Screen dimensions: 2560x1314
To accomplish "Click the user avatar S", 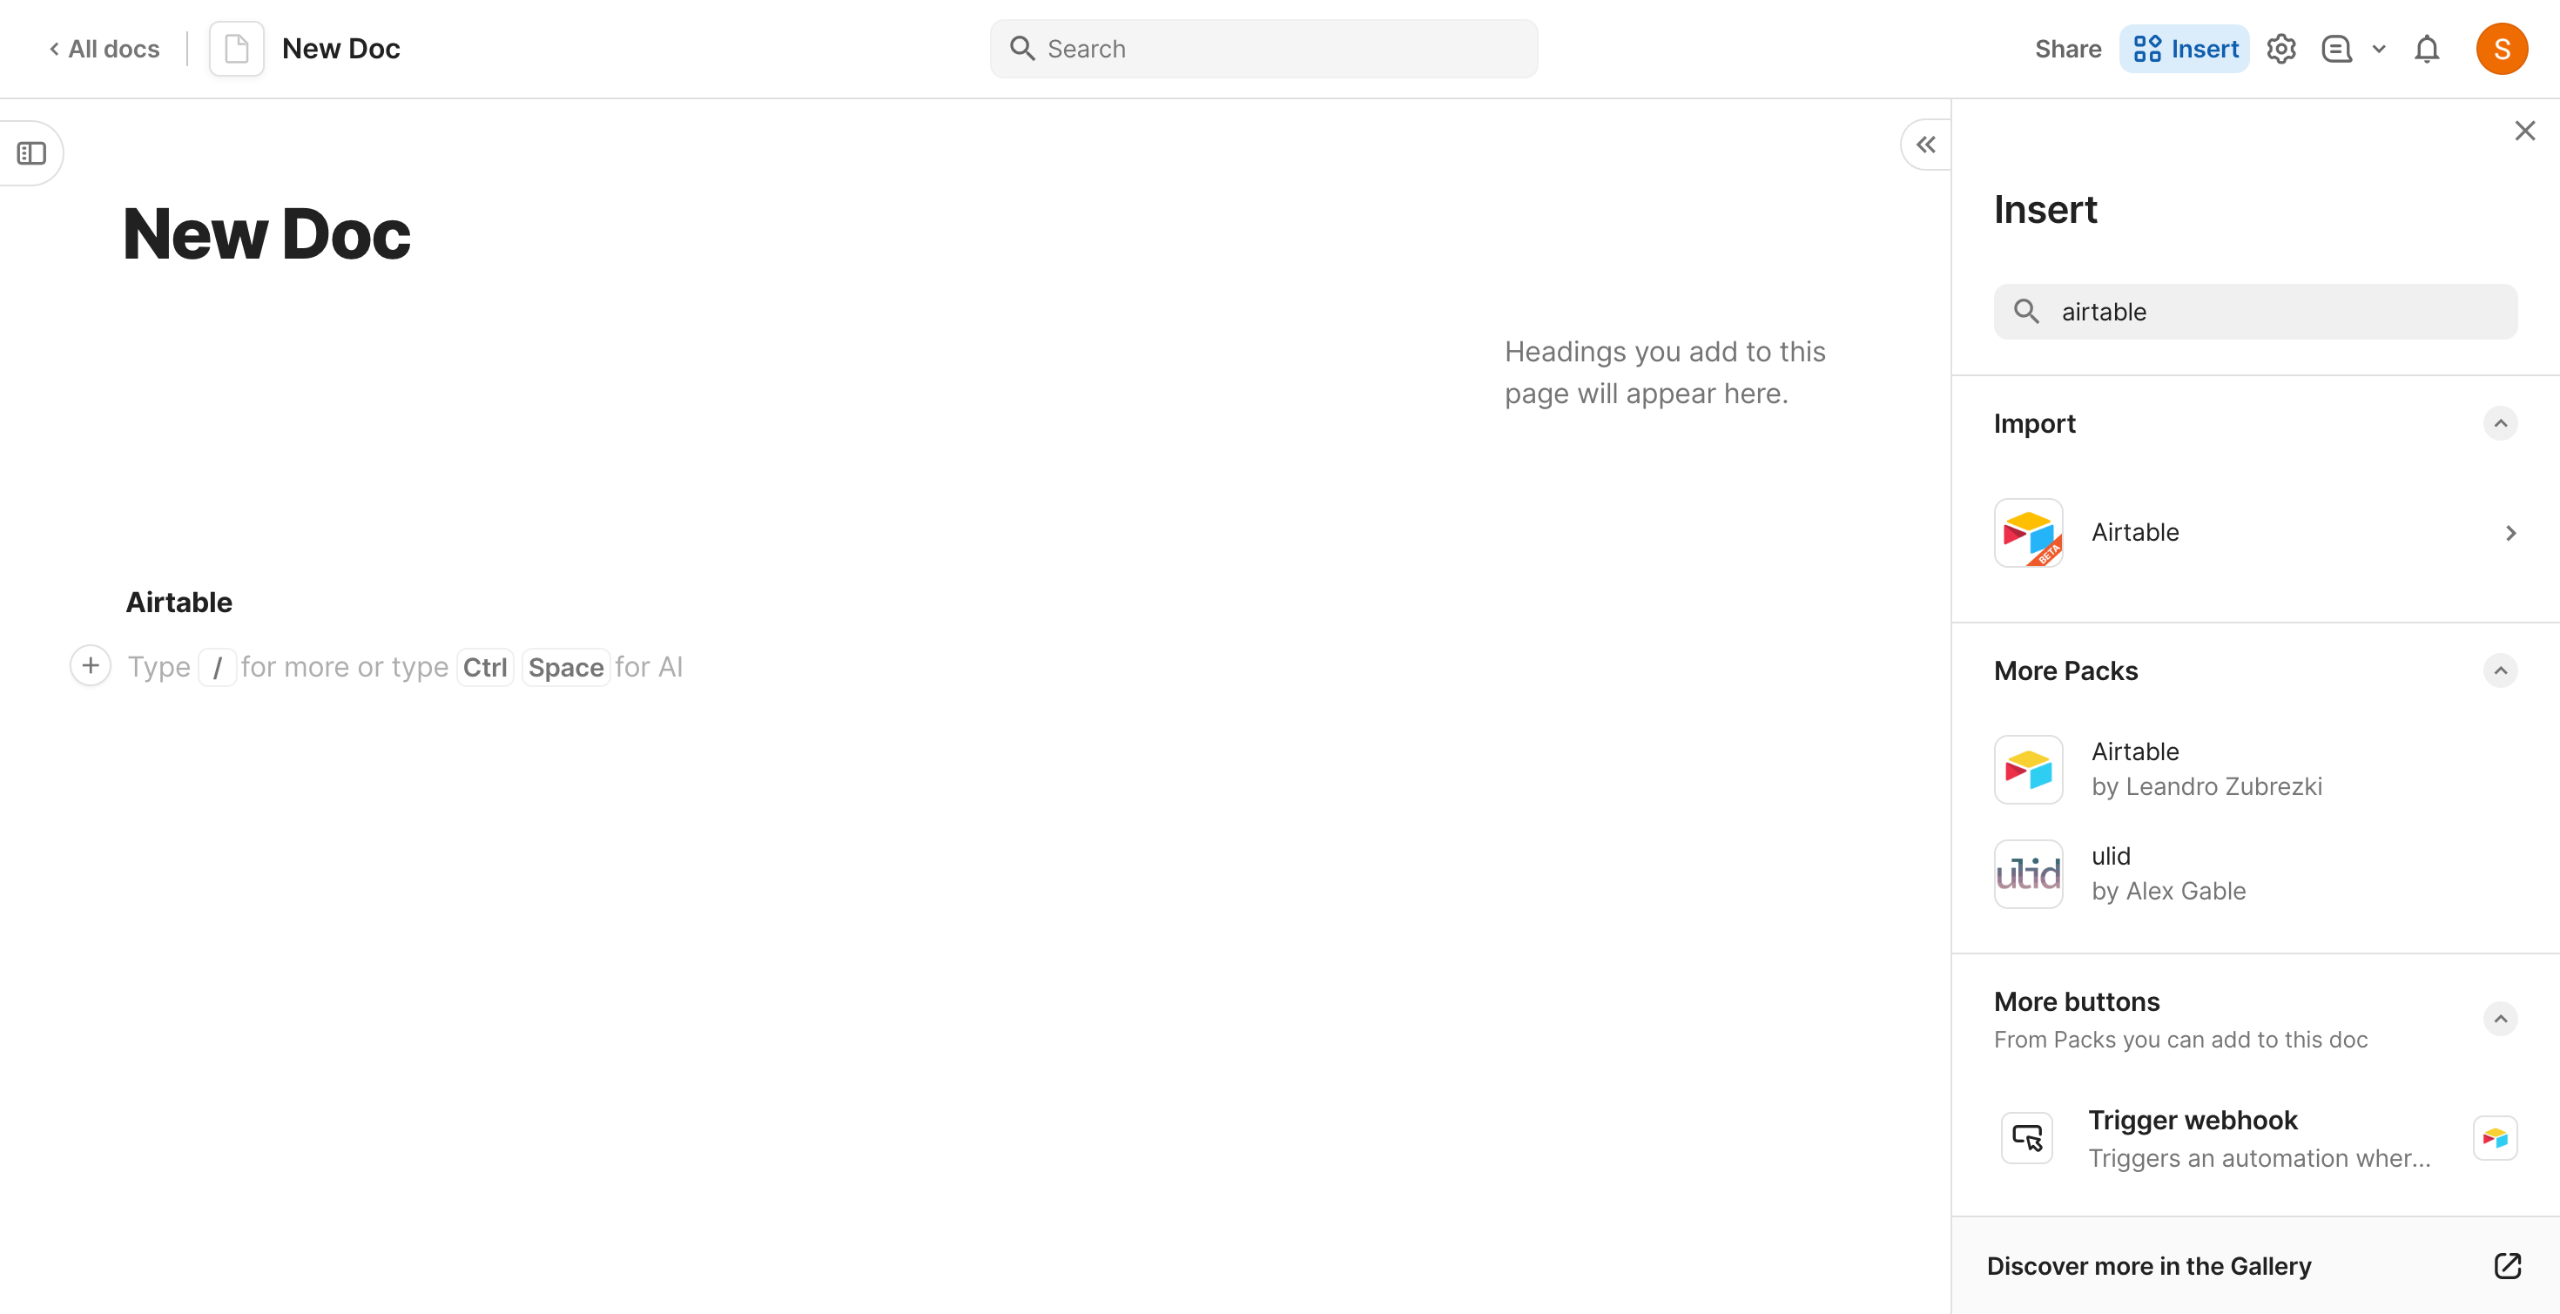I will [2501, 49].
